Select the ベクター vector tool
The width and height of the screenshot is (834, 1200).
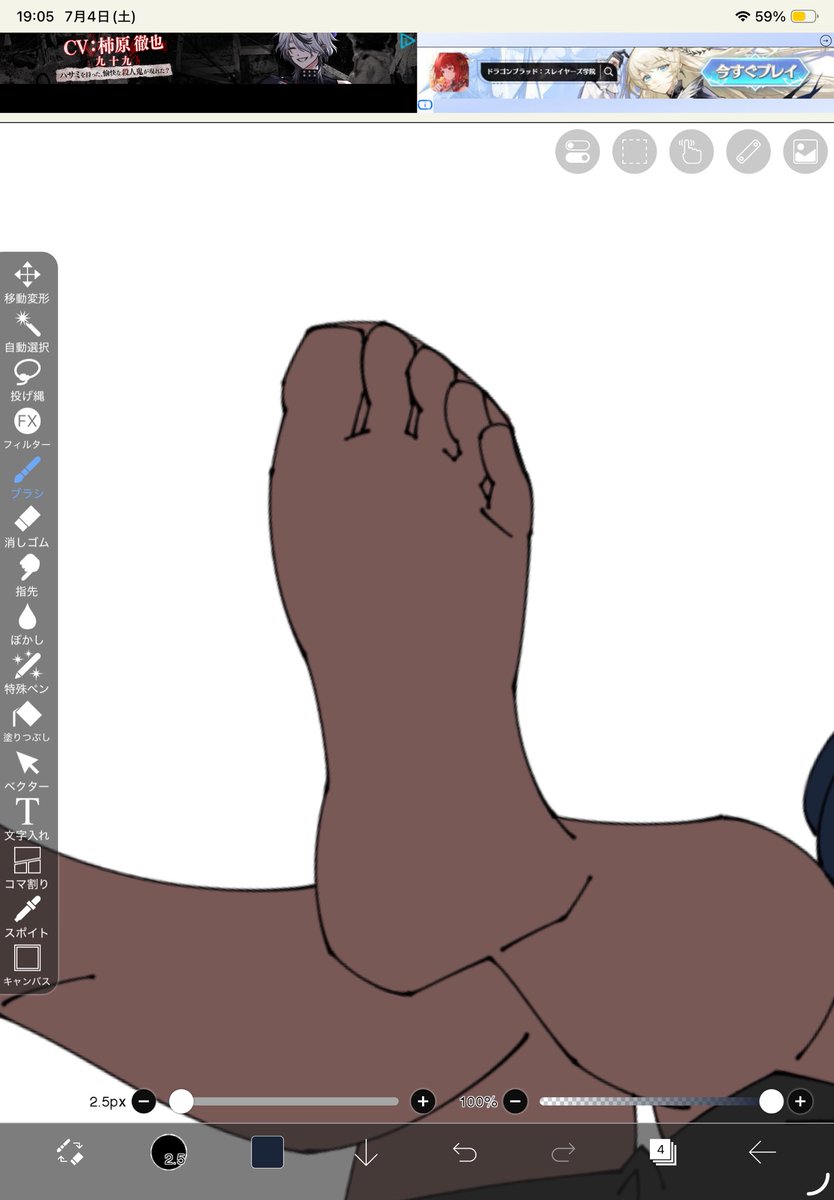(27, 769)
